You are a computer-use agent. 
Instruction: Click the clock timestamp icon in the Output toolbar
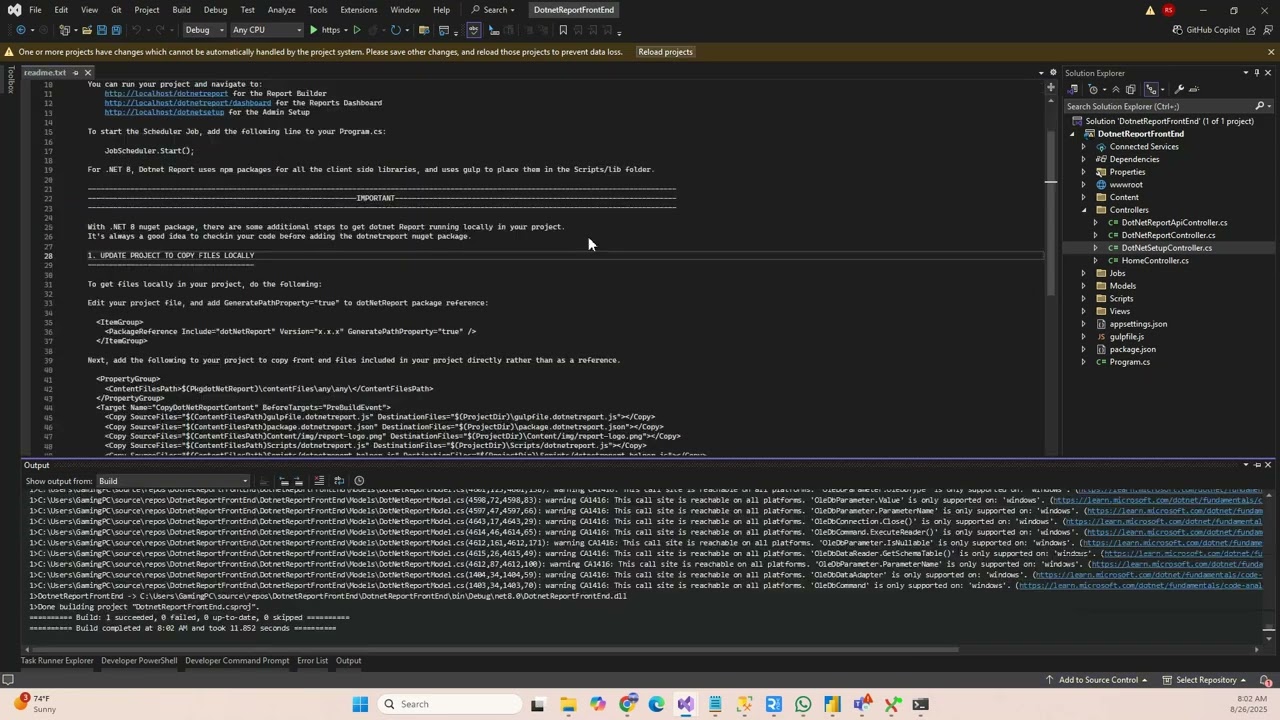point(359,481)
